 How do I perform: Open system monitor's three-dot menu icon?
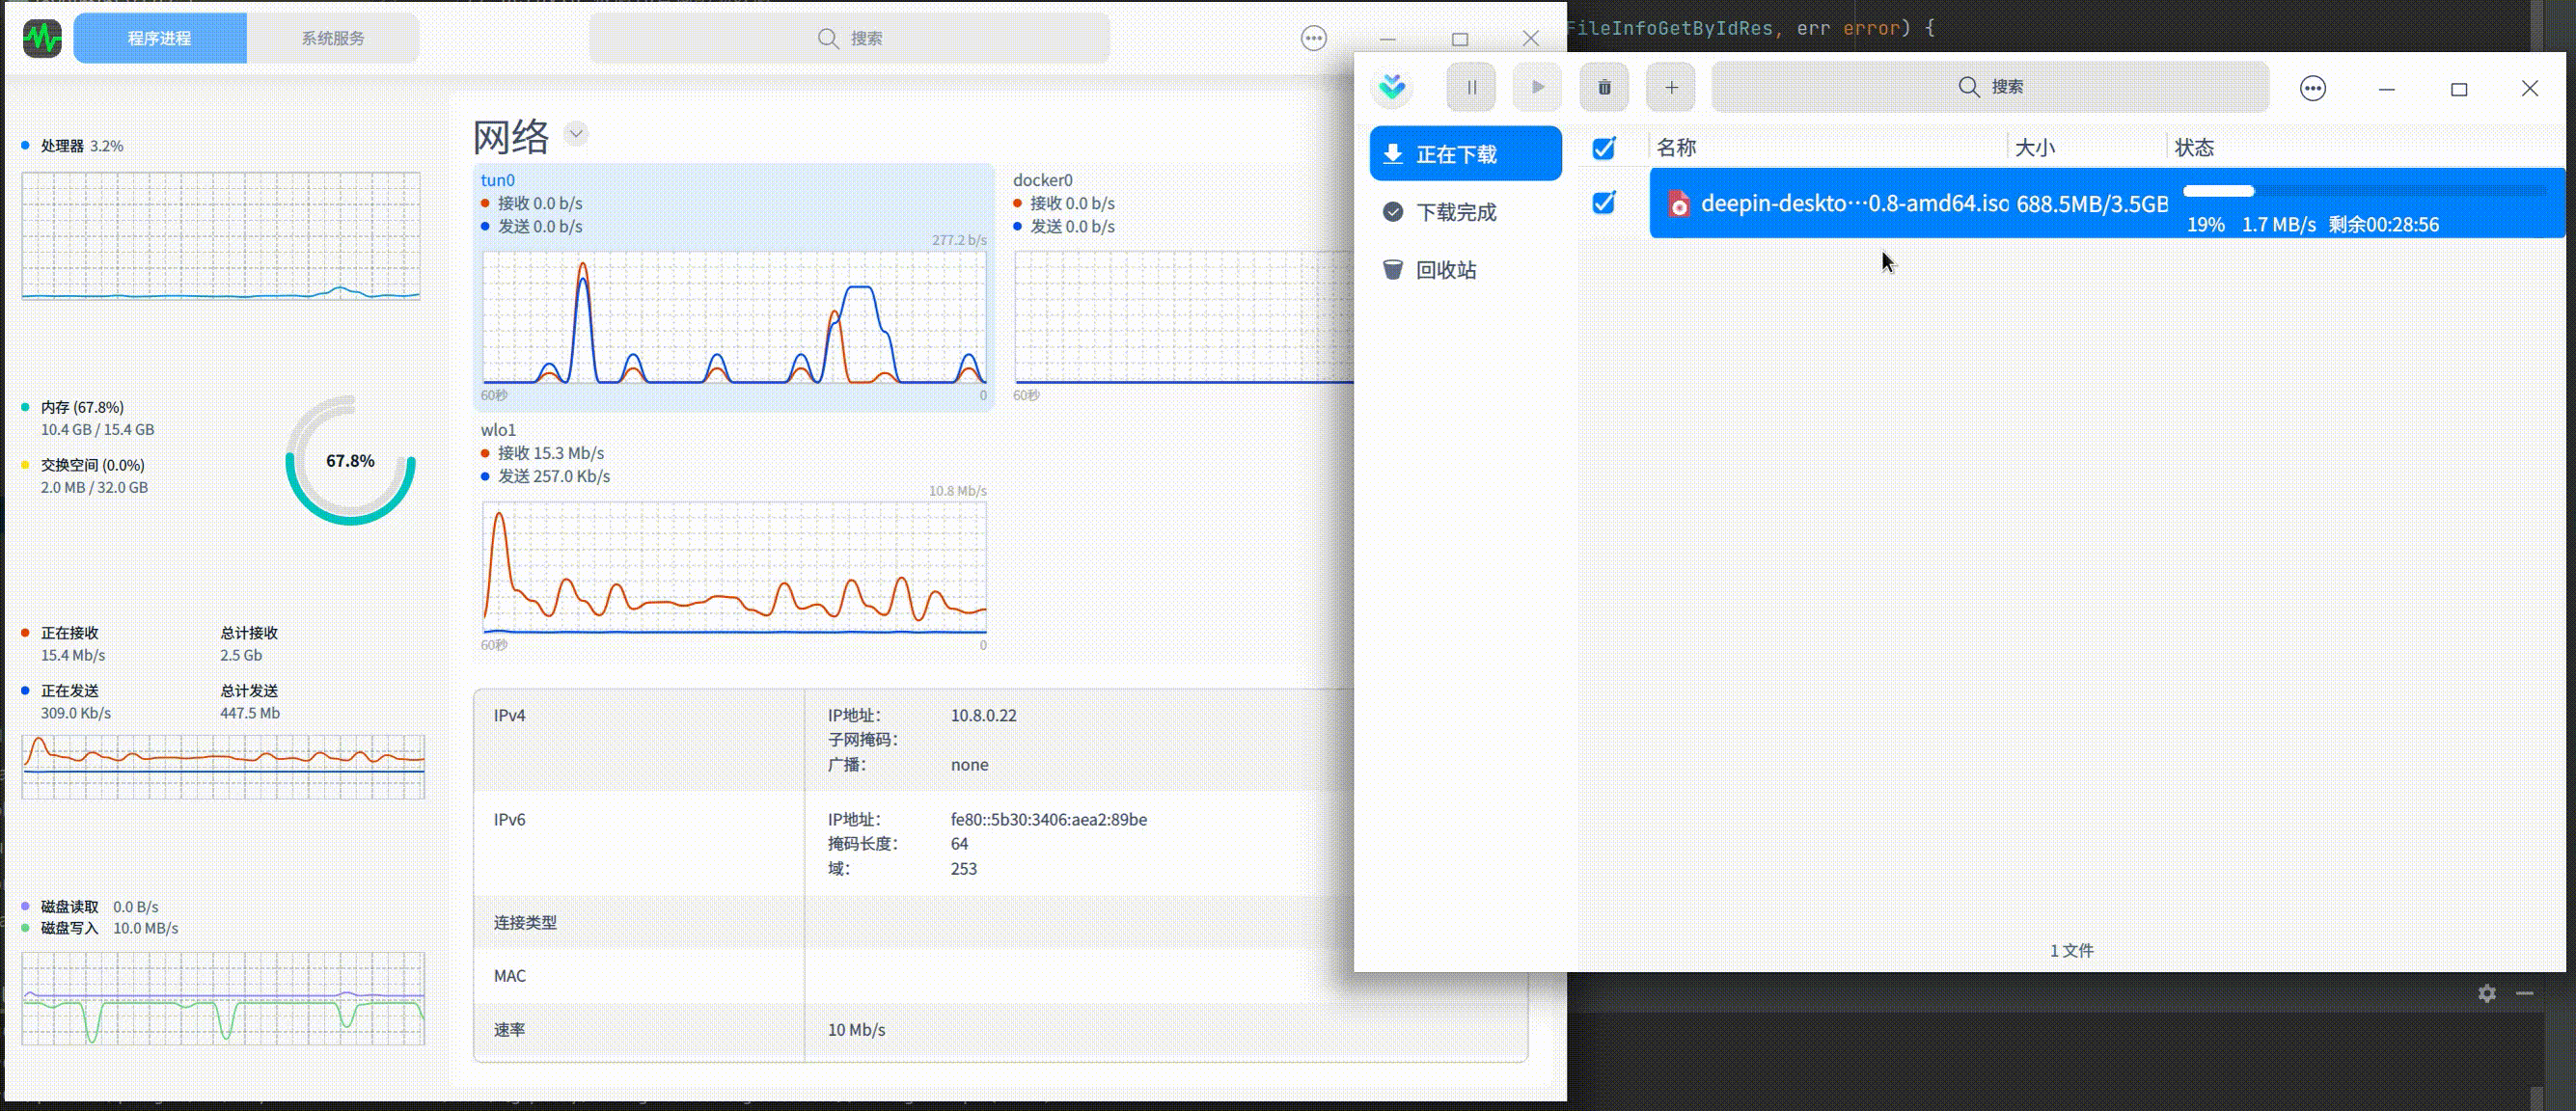(1313, 39)
